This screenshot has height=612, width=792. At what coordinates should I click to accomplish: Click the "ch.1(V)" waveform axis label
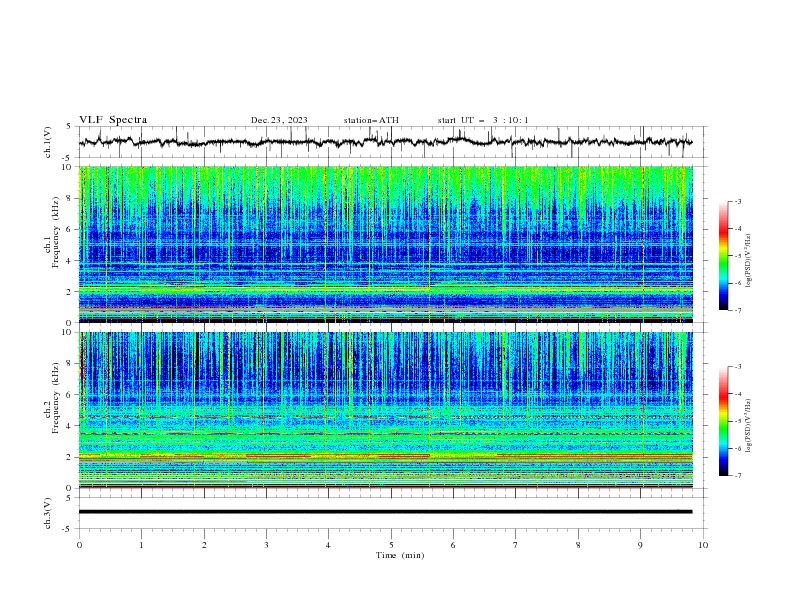click(47, 142)
